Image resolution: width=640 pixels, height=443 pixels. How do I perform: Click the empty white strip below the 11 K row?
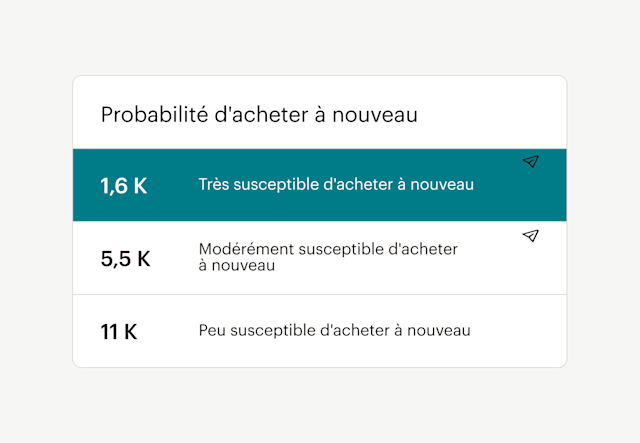tap(320, 359)
